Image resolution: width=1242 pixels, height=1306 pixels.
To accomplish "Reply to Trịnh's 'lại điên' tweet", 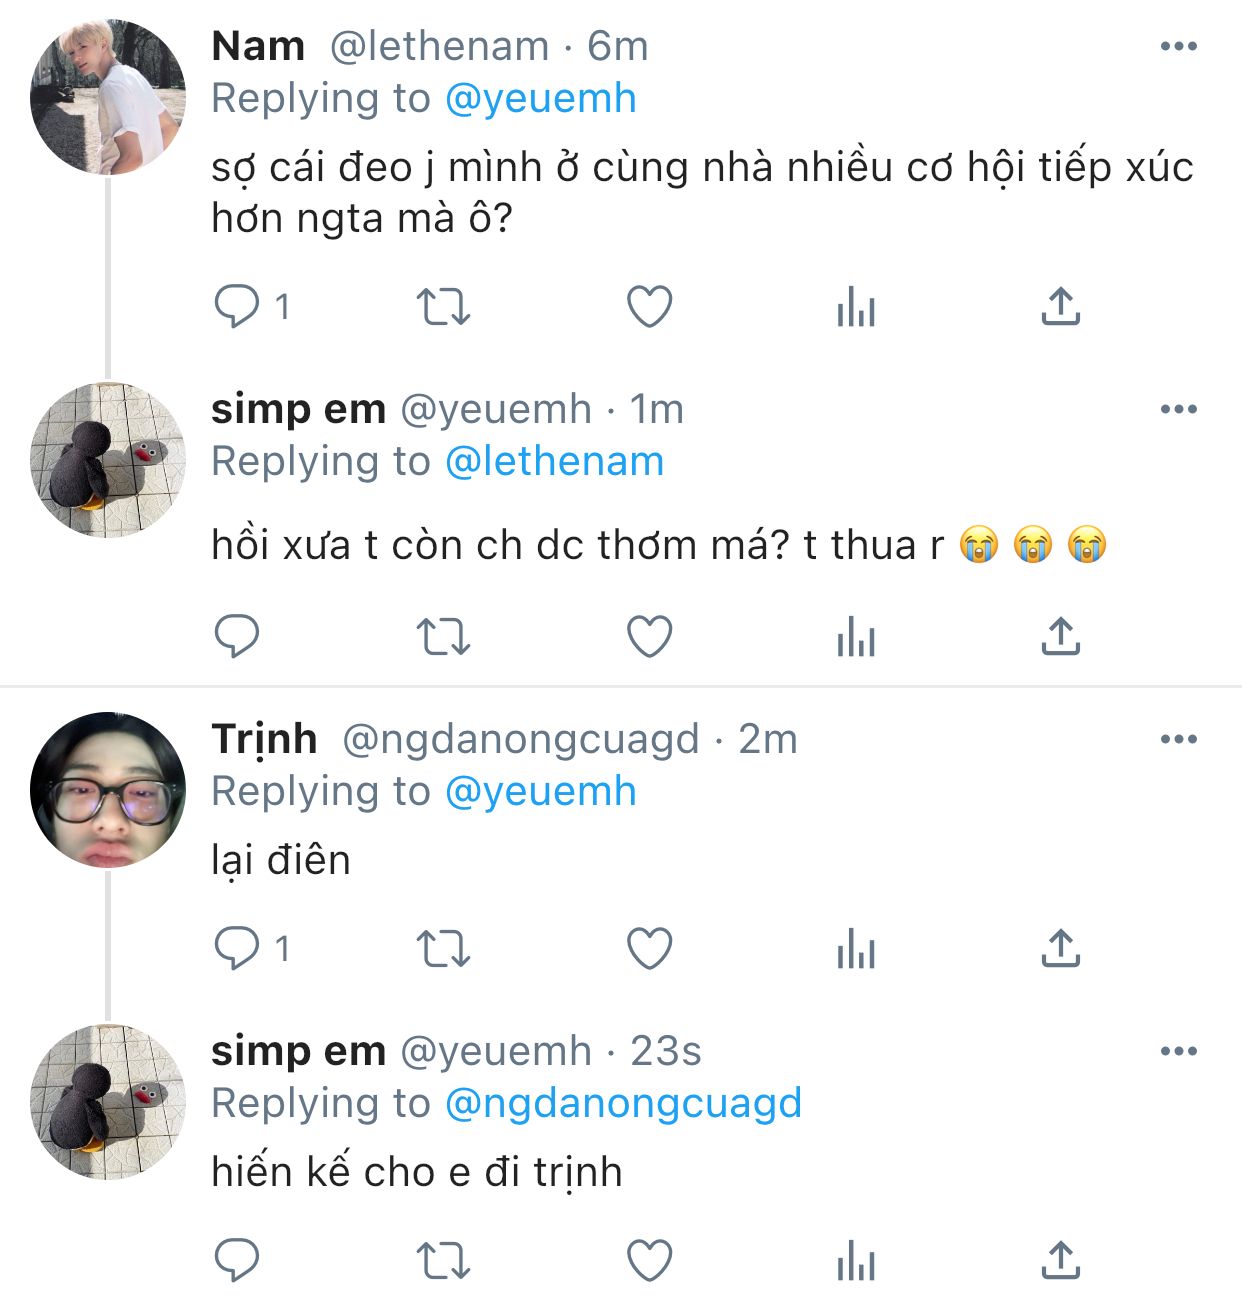I will 237,948.
